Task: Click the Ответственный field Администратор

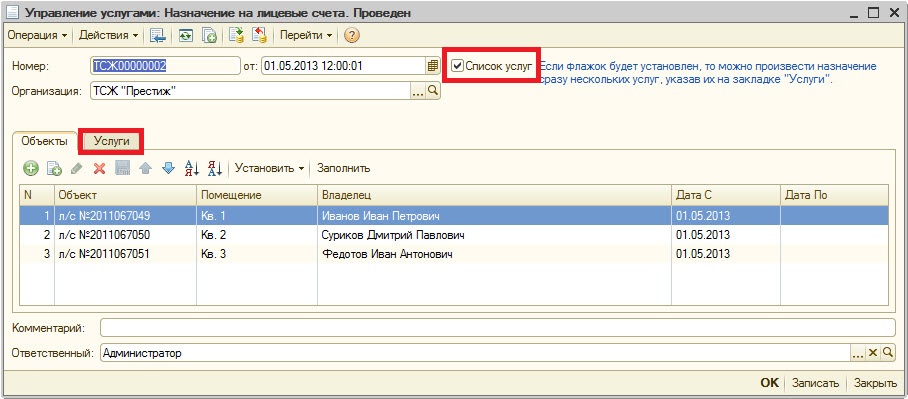Action: coord(474,352)
